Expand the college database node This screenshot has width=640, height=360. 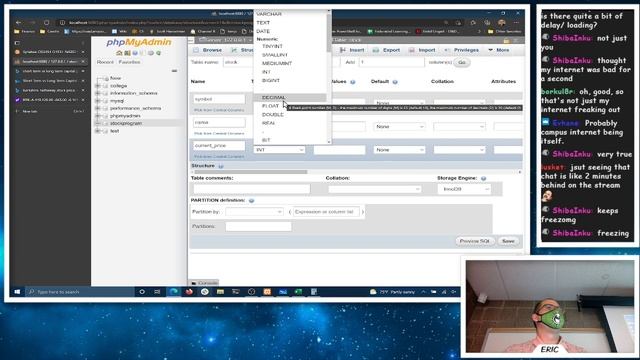click(98, 86)
